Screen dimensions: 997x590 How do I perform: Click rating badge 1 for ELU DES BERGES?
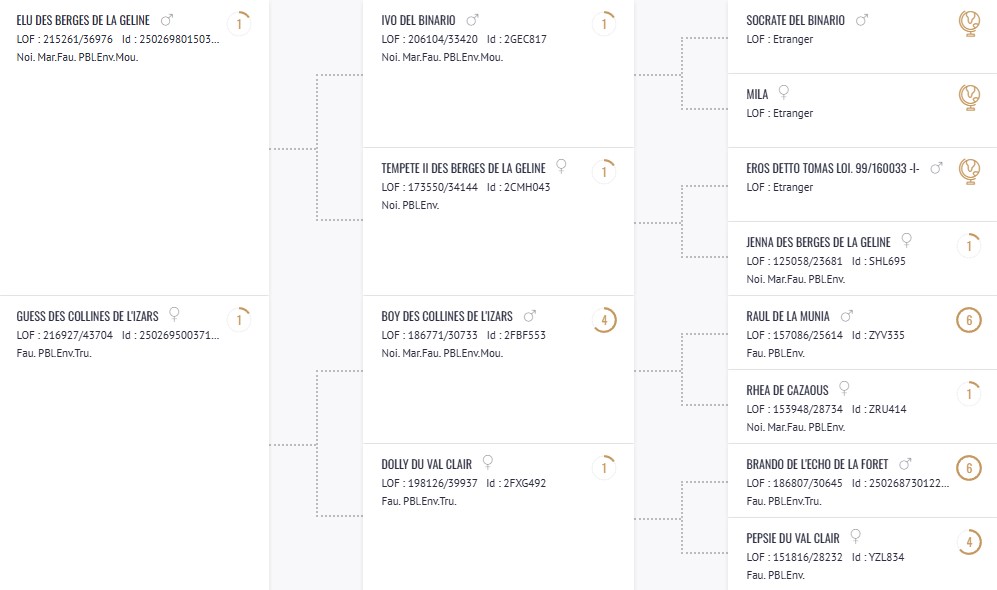click(x=239, y=23)
